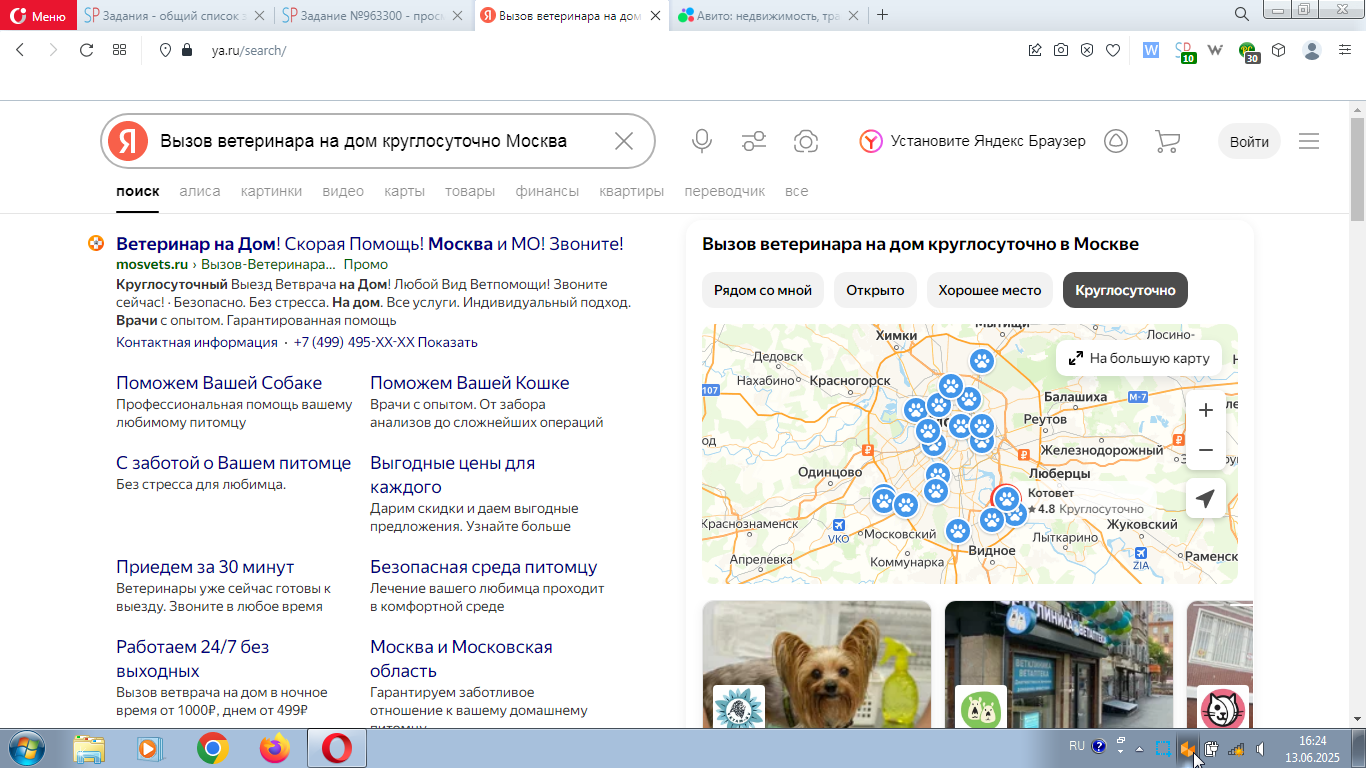Viewport: 1366px width, 768px height.
Task: Reveal phone number with Показать
Action: (x=447, y=342)
